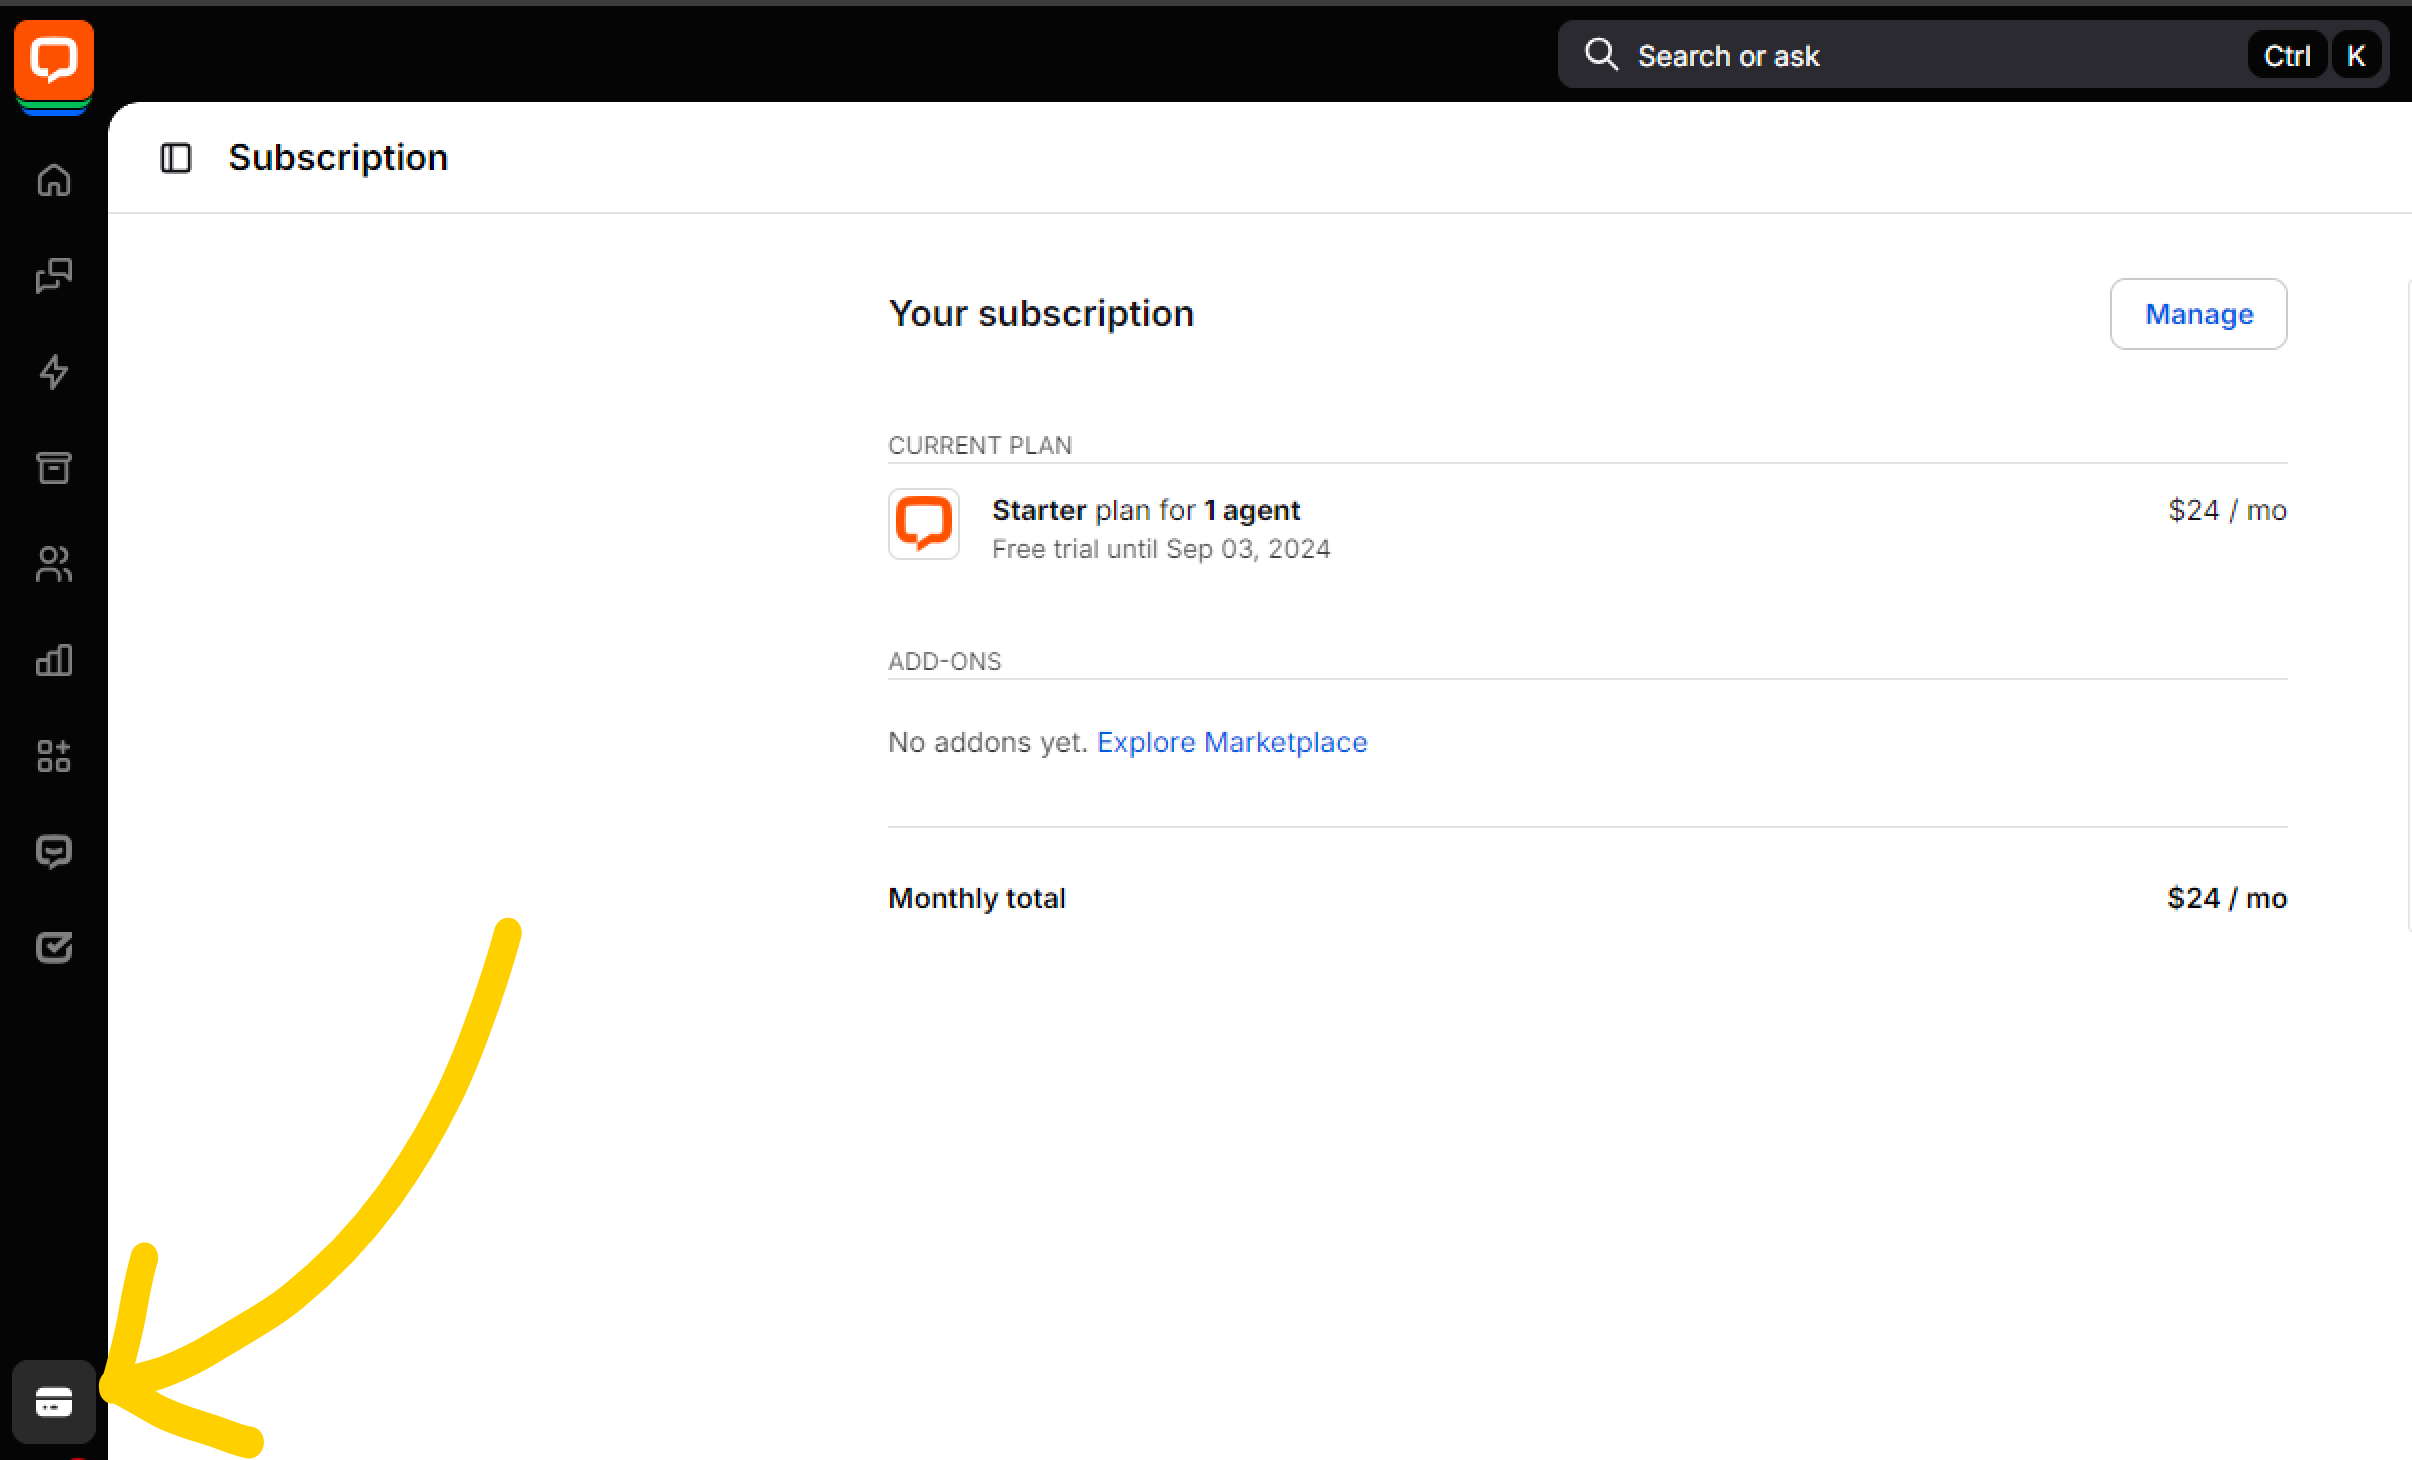The image size is (2412, 1460).
Task: Click the Starter plan LiveChat thumbnail
Action: tap(924, 524)
